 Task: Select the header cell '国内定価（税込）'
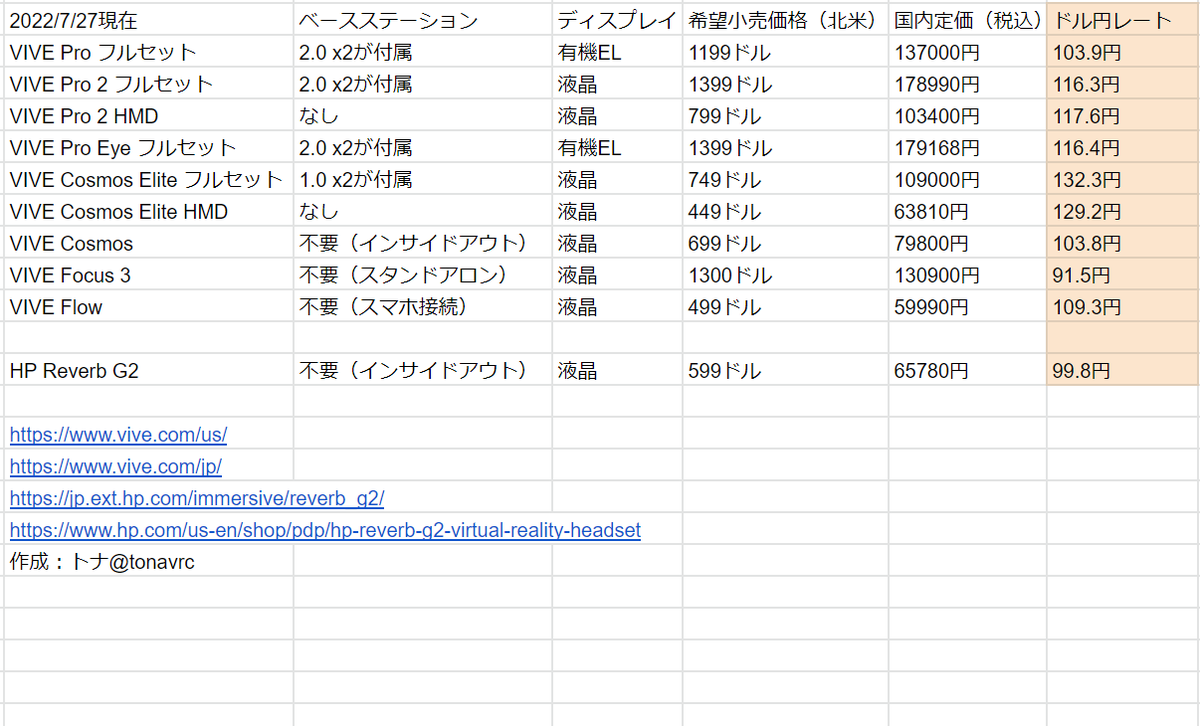click(x=968, y=21)
